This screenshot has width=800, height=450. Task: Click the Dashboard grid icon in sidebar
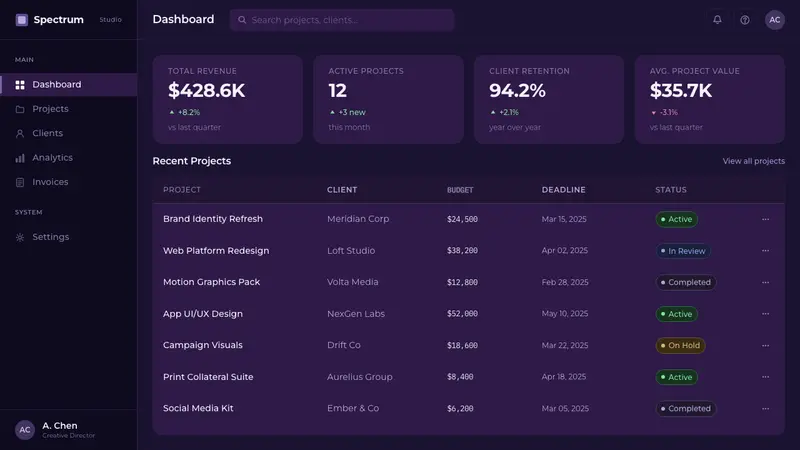[x=20, y=85]
